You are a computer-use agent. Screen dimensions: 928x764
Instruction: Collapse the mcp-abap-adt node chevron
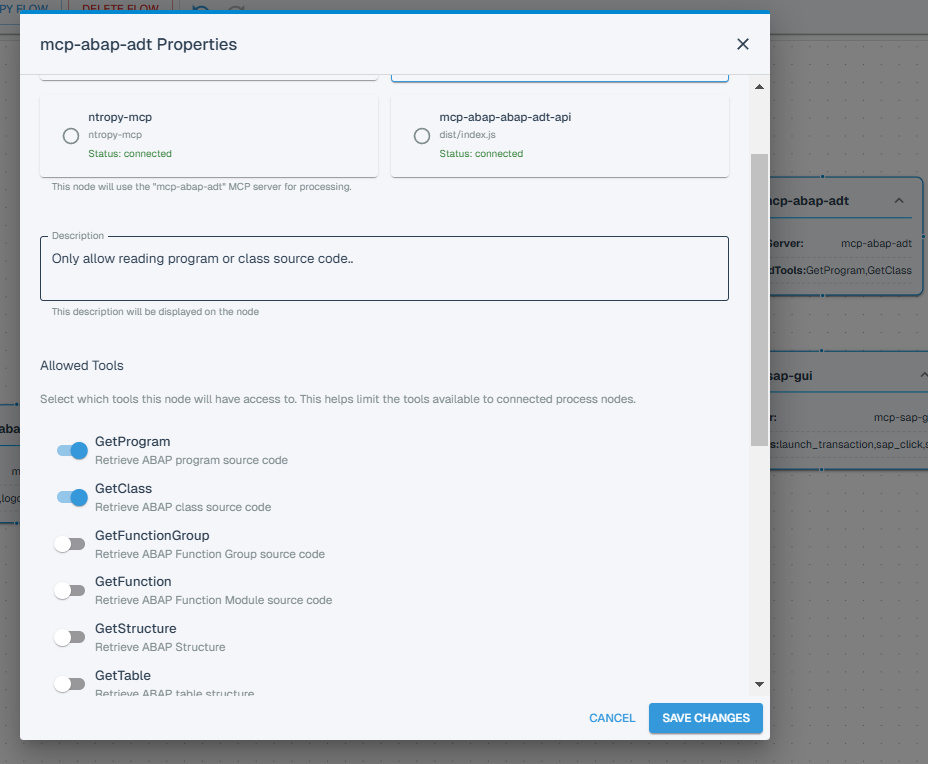(898, 201)
